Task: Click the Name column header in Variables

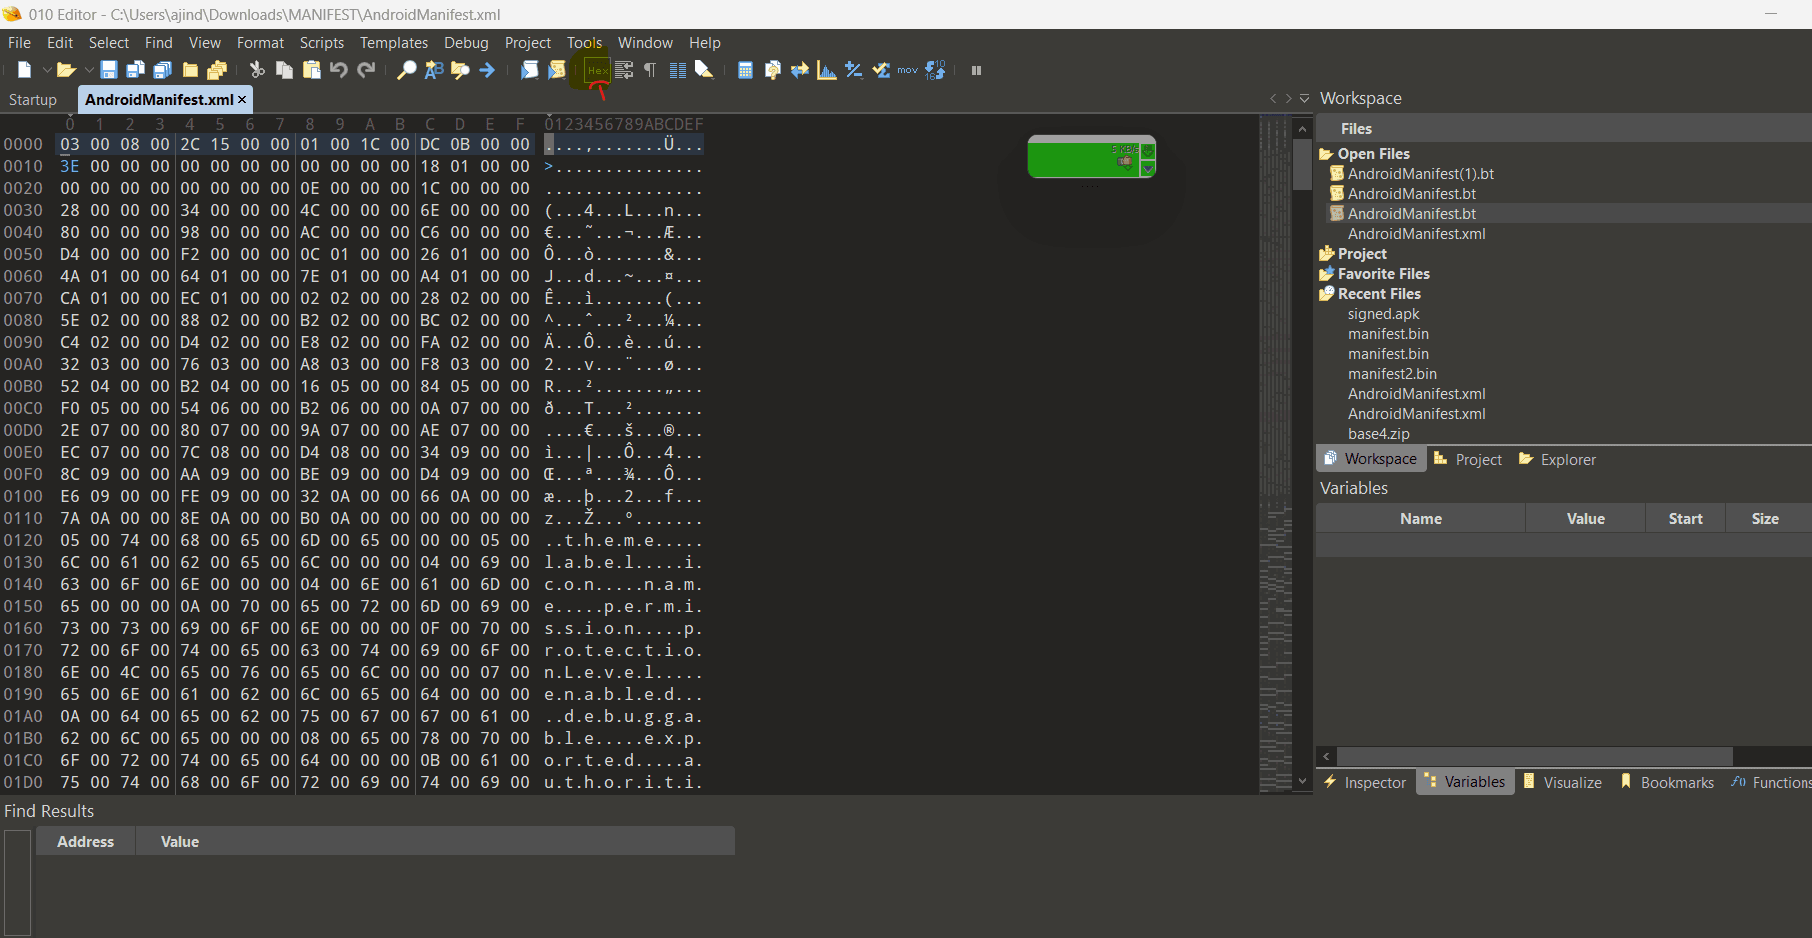Action: tap(1421, 518)
